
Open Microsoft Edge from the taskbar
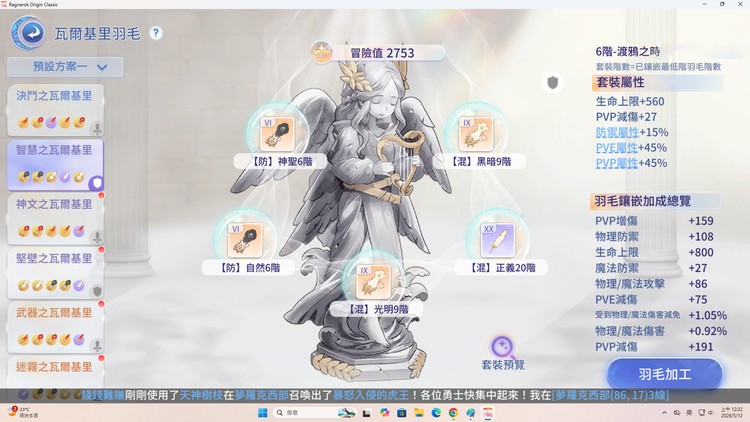tap(436, 412)
